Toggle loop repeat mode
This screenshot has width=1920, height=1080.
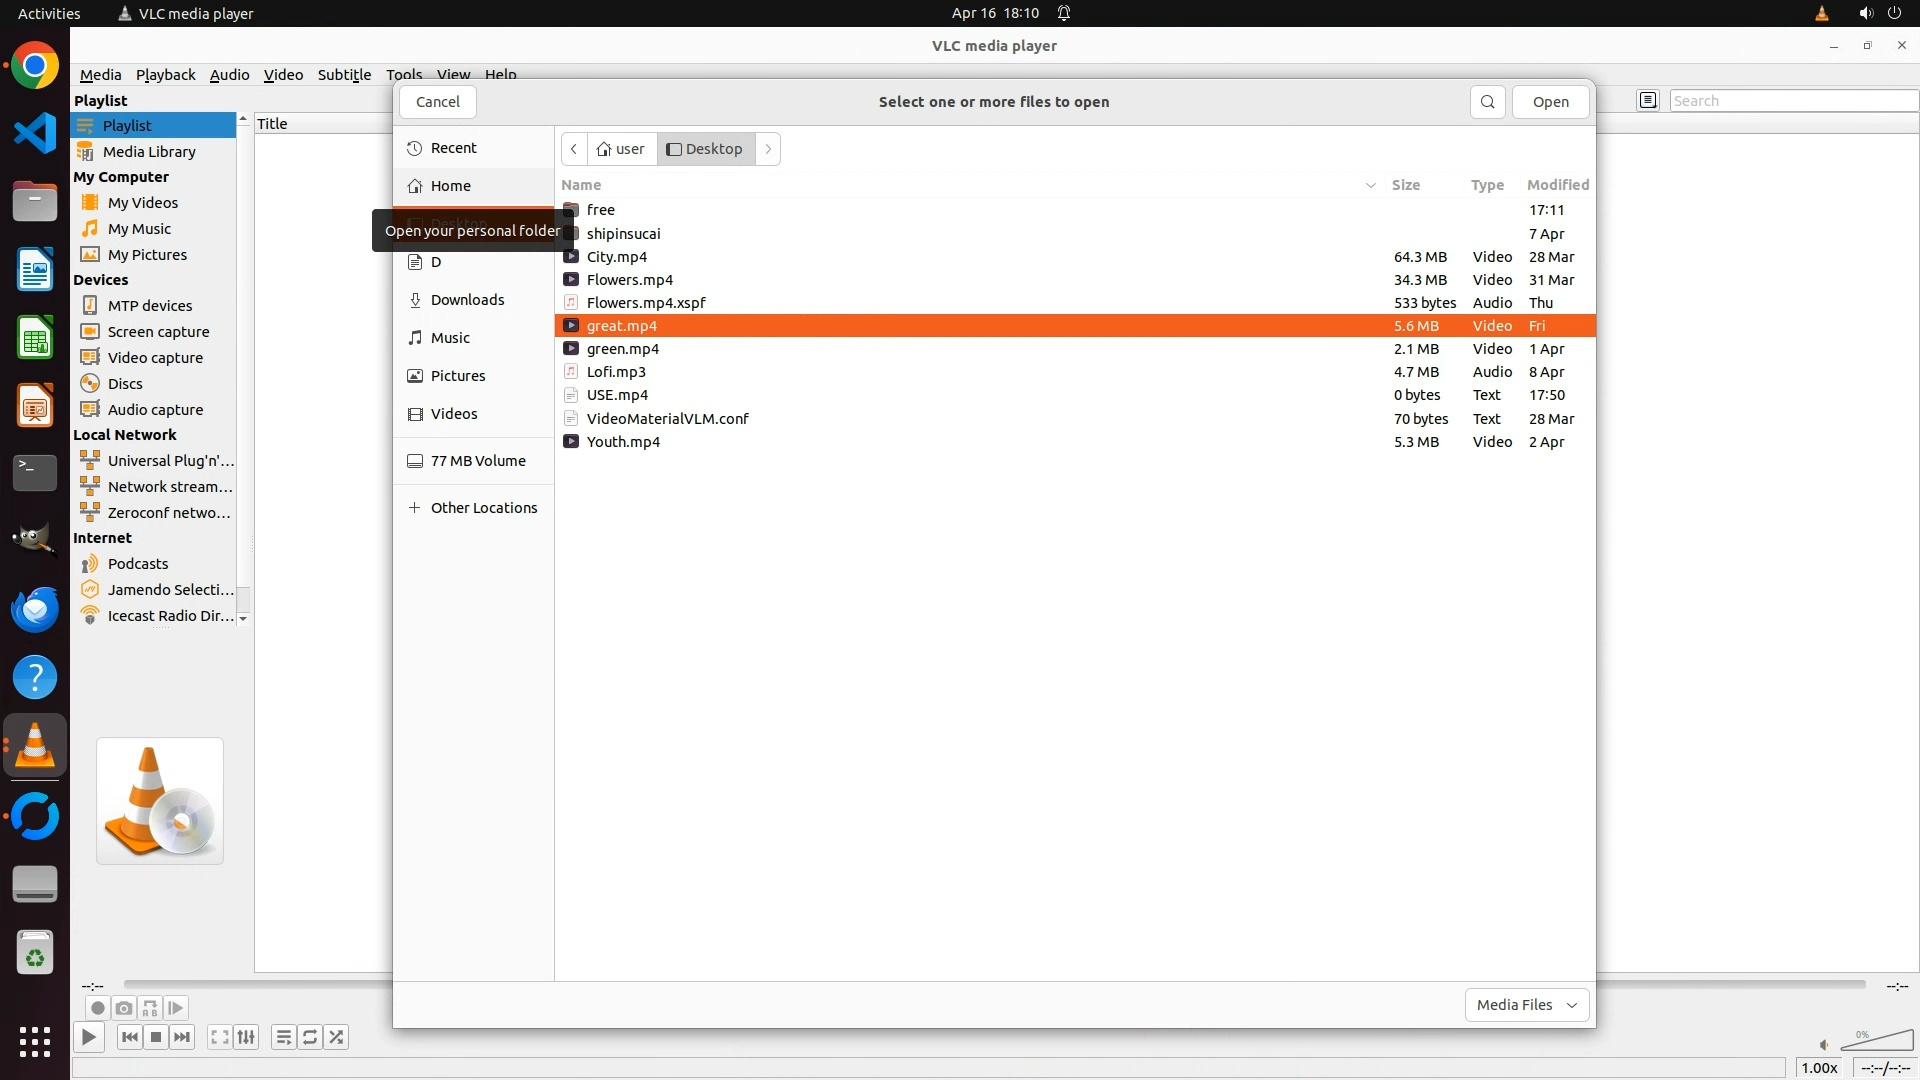tap(310, 1037)
